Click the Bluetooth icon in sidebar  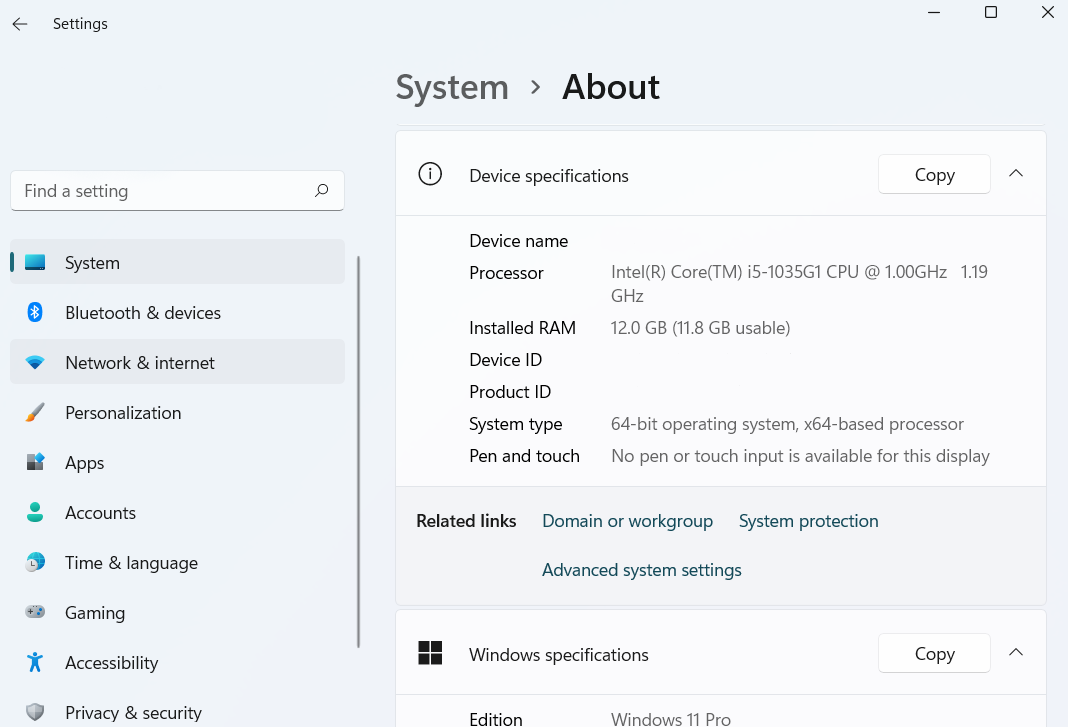[x=35, y=312]
